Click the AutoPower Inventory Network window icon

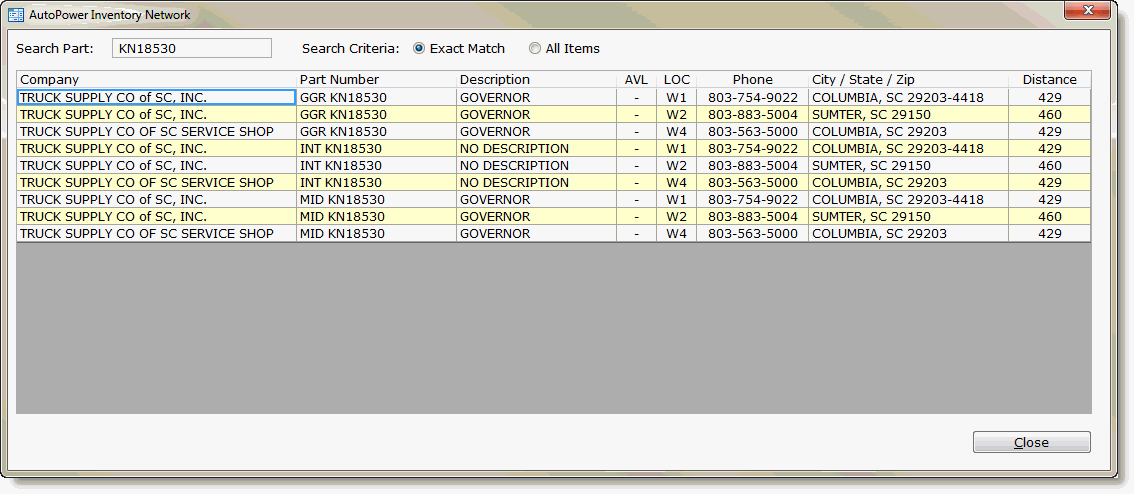[15, 14]
